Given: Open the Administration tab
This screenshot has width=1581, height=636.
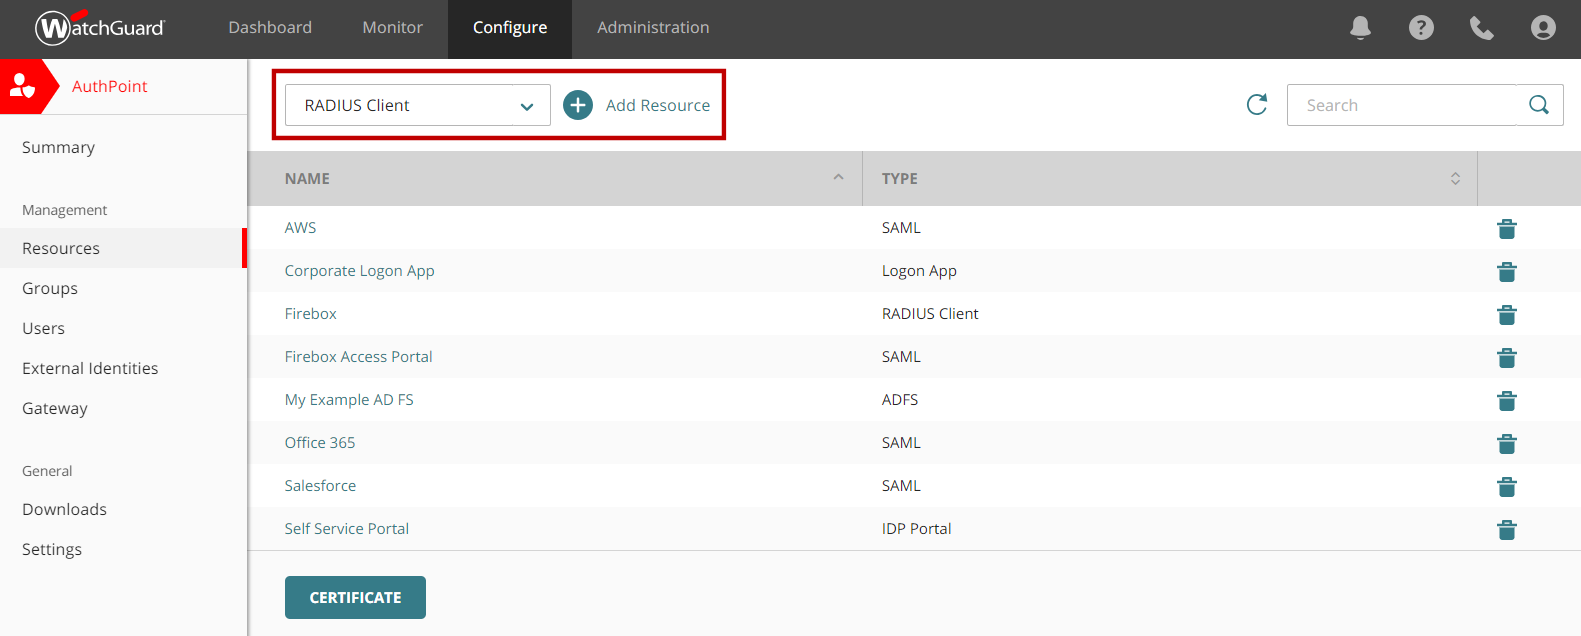Looking at the screenshot, I should (653, 28).
